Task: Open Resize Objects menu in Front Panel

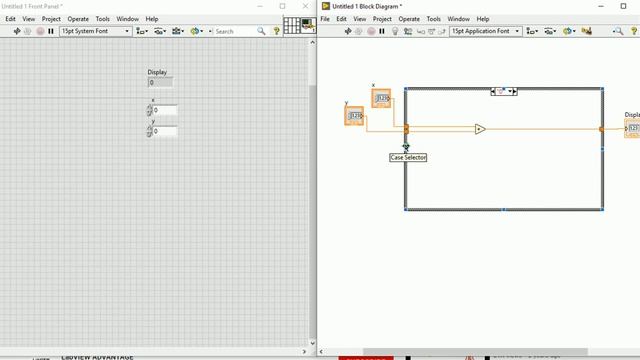Action: click(x=178, y=31)
